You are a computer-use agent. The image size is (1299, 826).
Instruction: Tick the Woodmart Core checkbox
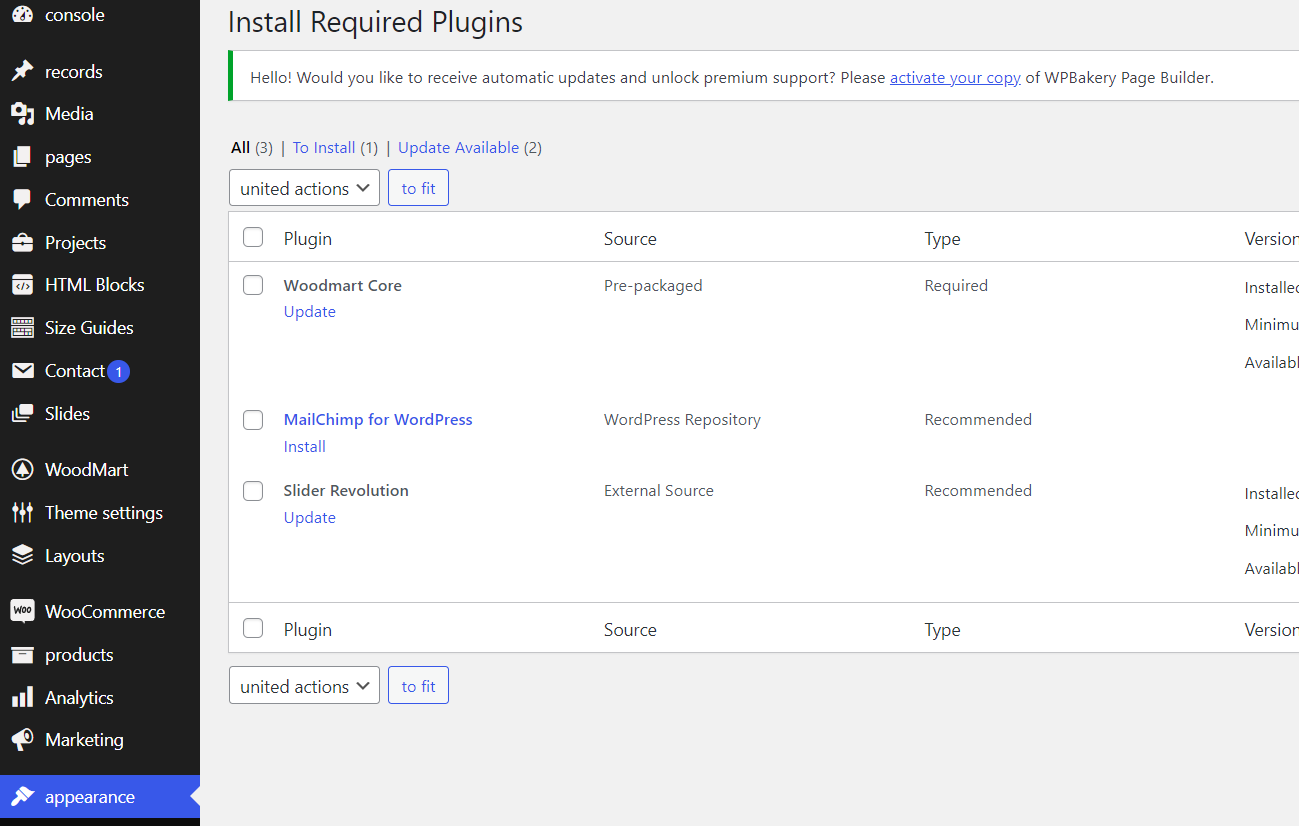coord(253,285)
